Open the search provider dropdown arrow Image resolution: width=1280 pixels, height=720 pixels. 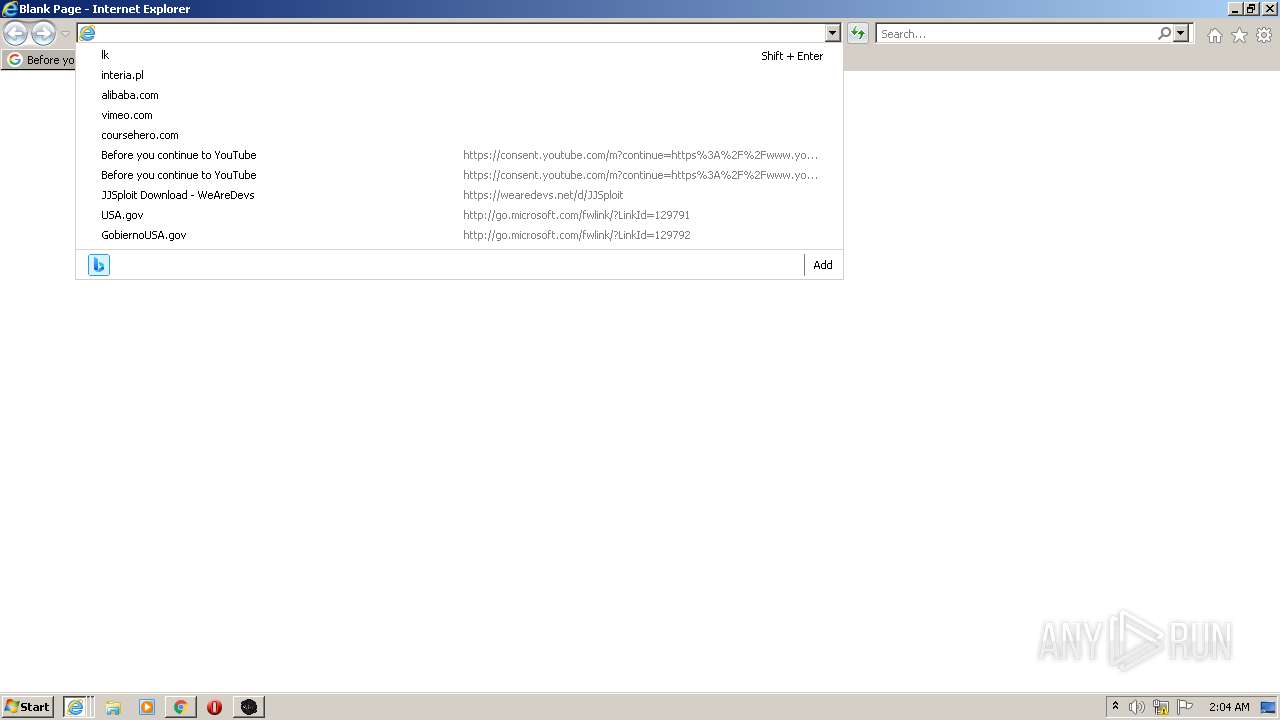[1181, 34]
